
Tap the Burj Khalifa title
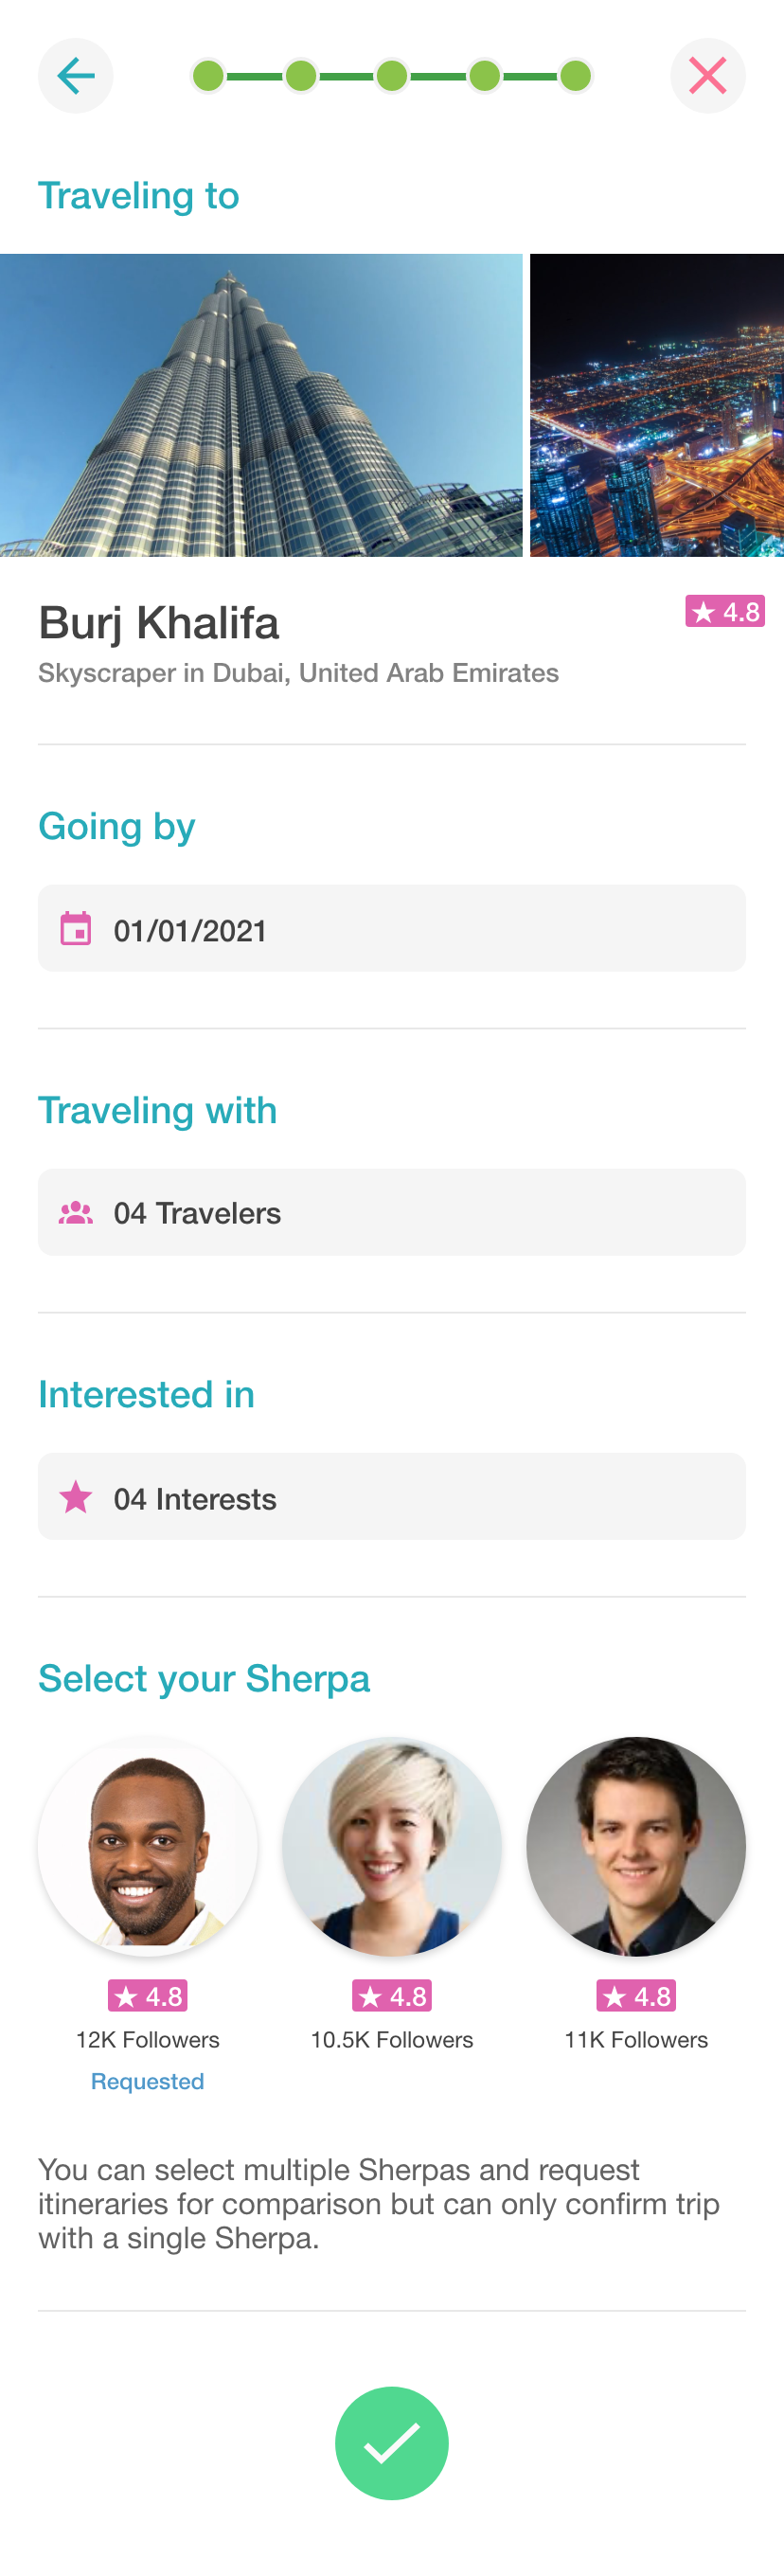click(x=159, y=623)
